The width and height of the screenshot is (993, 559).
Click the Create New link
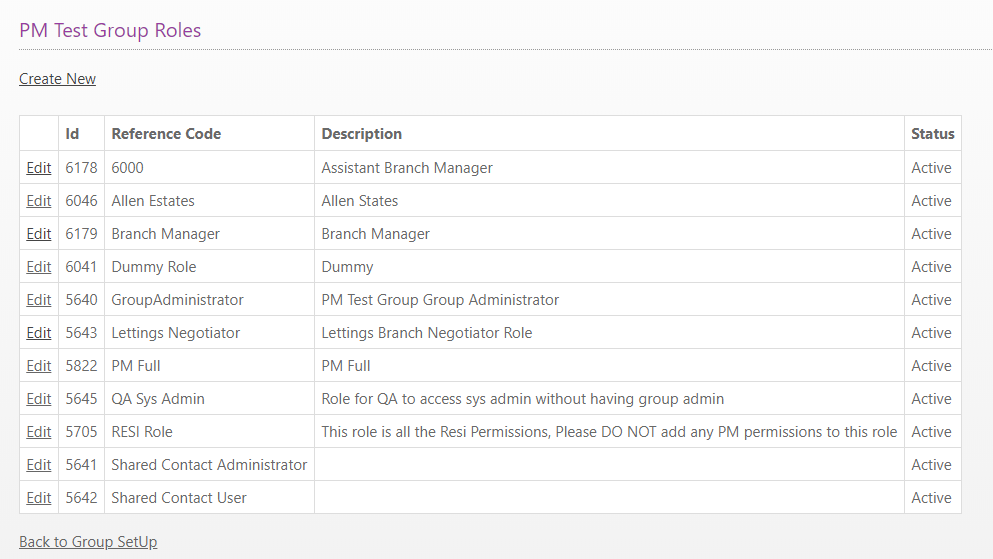[57, 79]
